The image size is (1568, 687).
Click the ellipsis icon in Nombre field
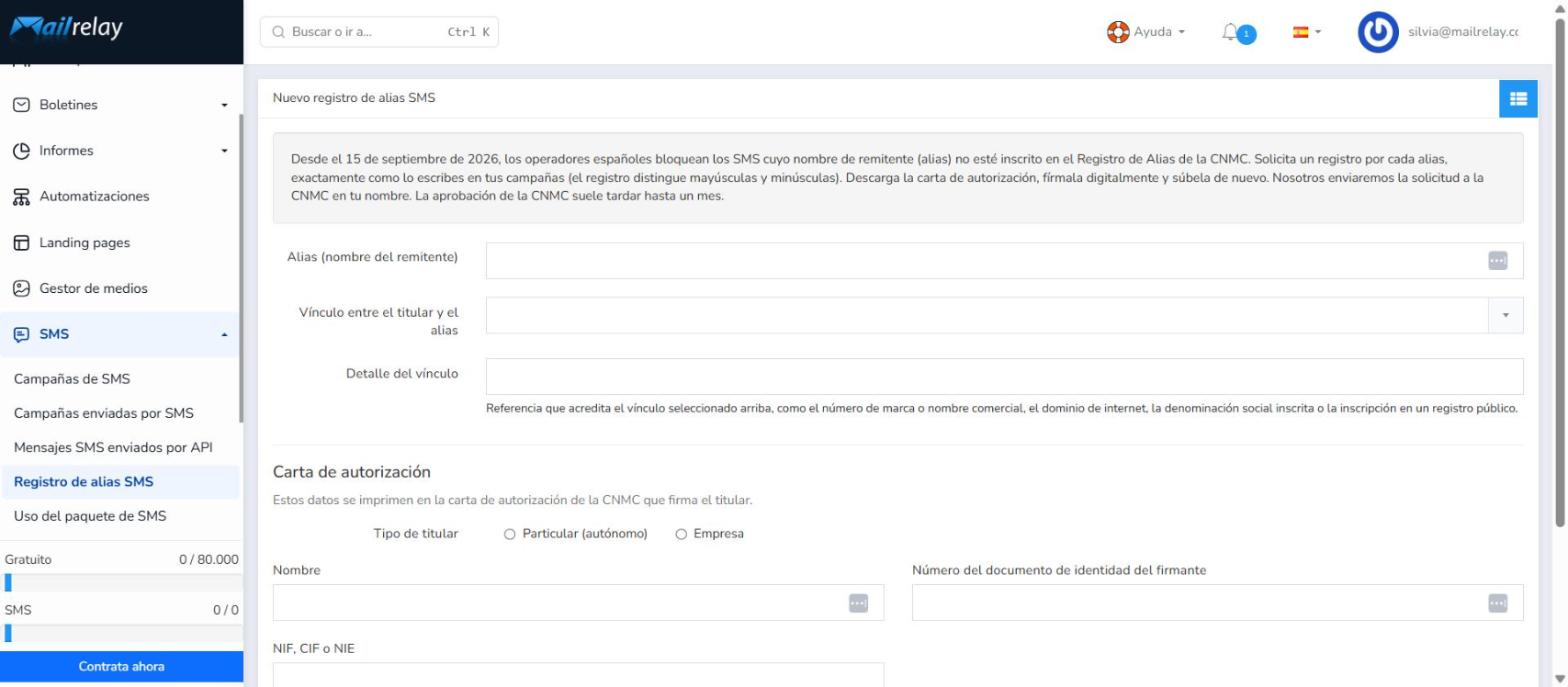coord(858,602)
